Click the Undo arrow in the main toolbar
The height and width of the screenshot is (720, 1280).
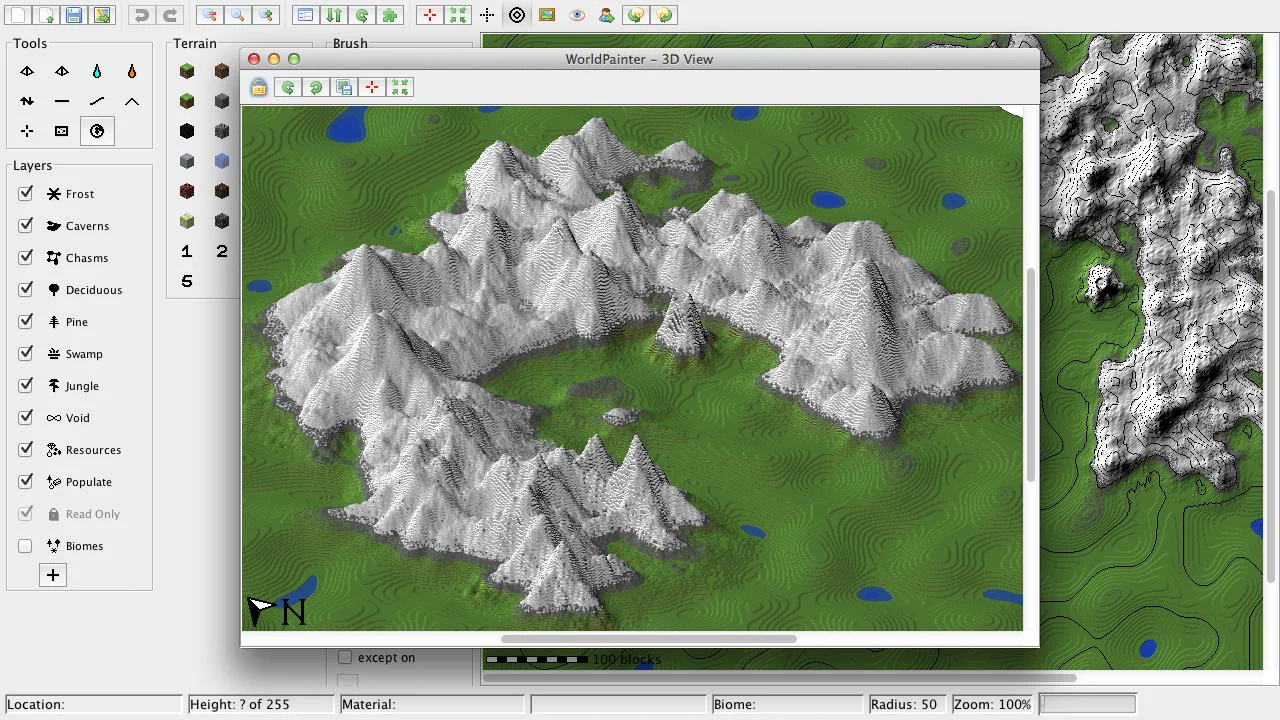(142, 15)
